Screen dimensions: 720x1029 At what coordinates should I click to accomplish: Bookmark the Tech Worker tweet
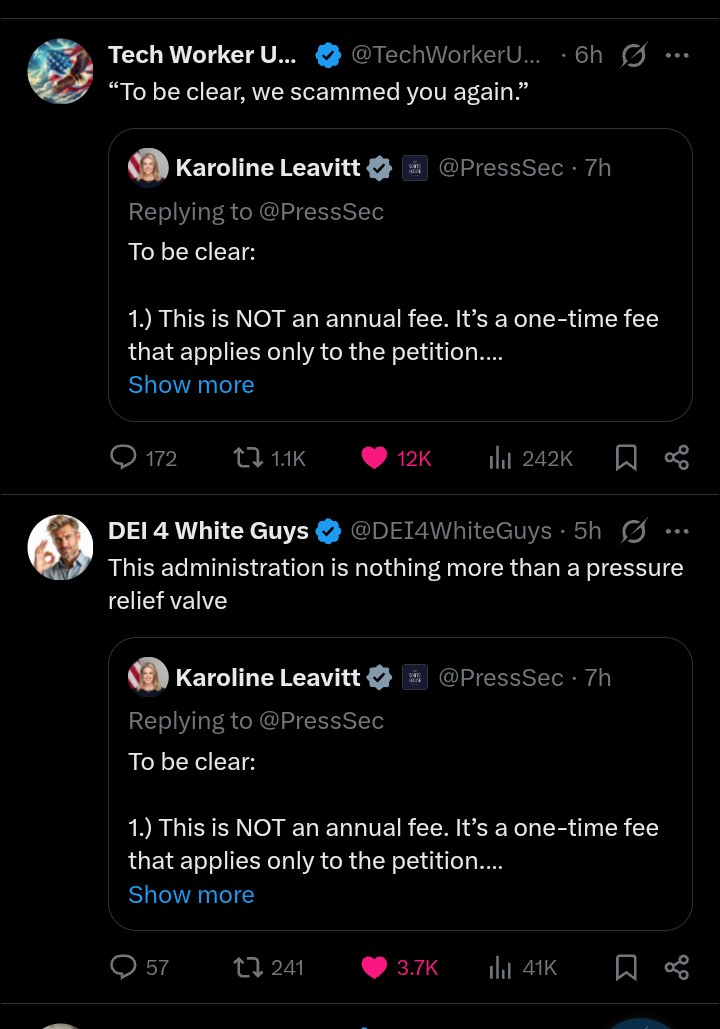pos(625,457)
